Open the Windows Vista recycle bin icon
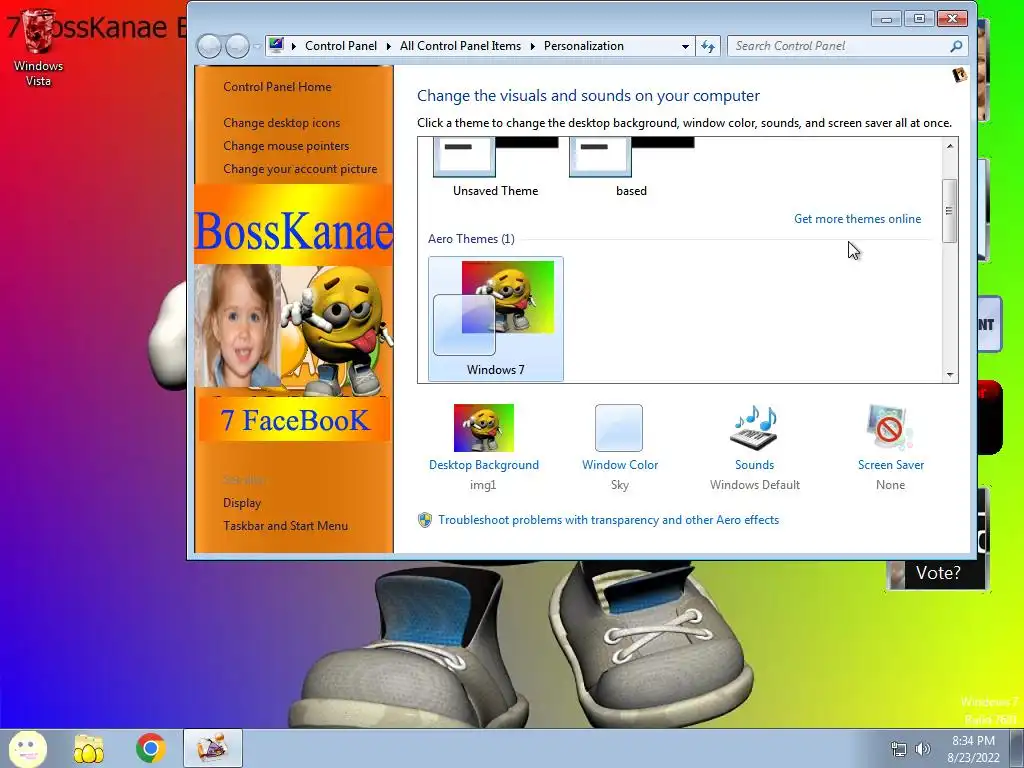Viewport: 1024px width, 768px height. click(x=39, y=48)
